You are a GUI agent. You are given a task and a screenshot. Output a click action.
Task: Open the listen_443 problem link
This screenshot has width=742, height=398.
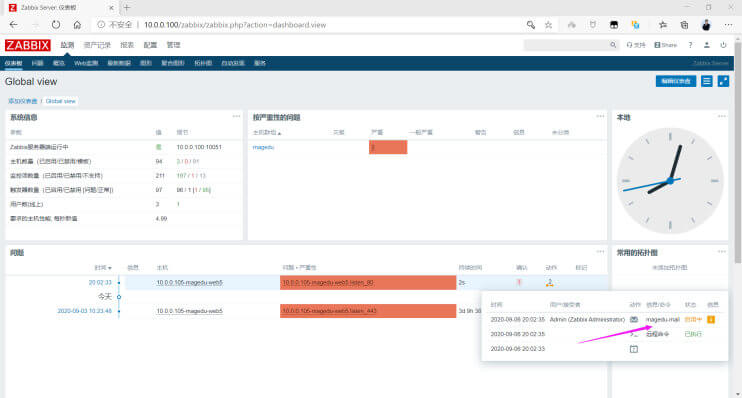[329, 311]
